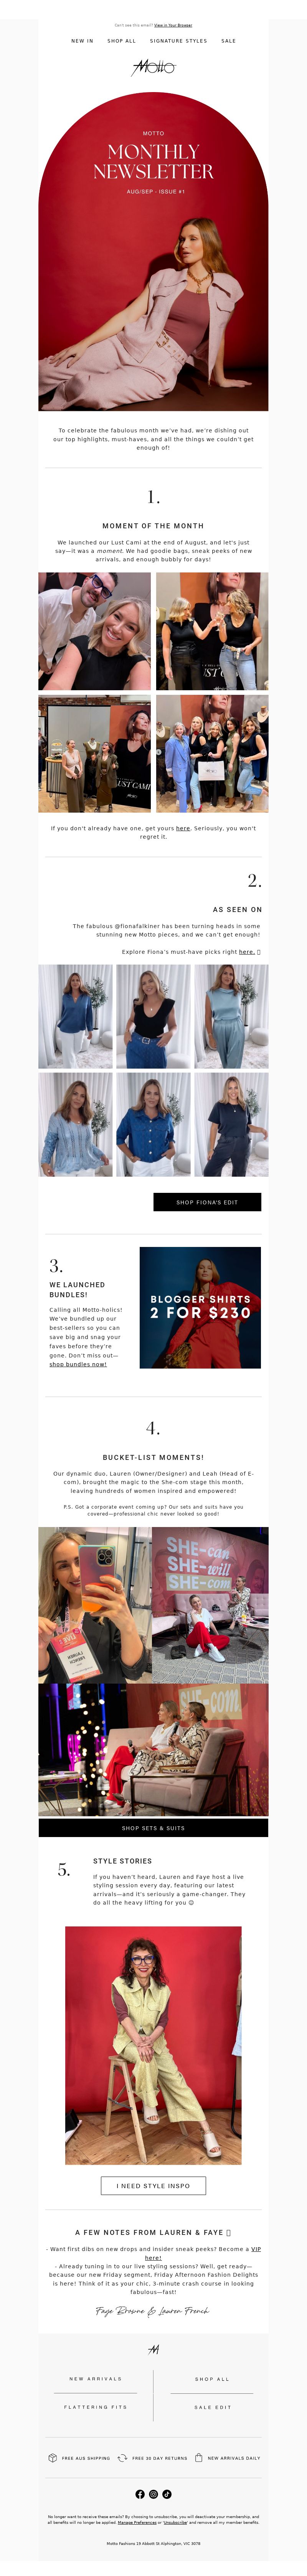Click the SHOP FIONA'S EDIT button
The height and width of the screenshot is (2576, 307).
tap(207, 1202)
